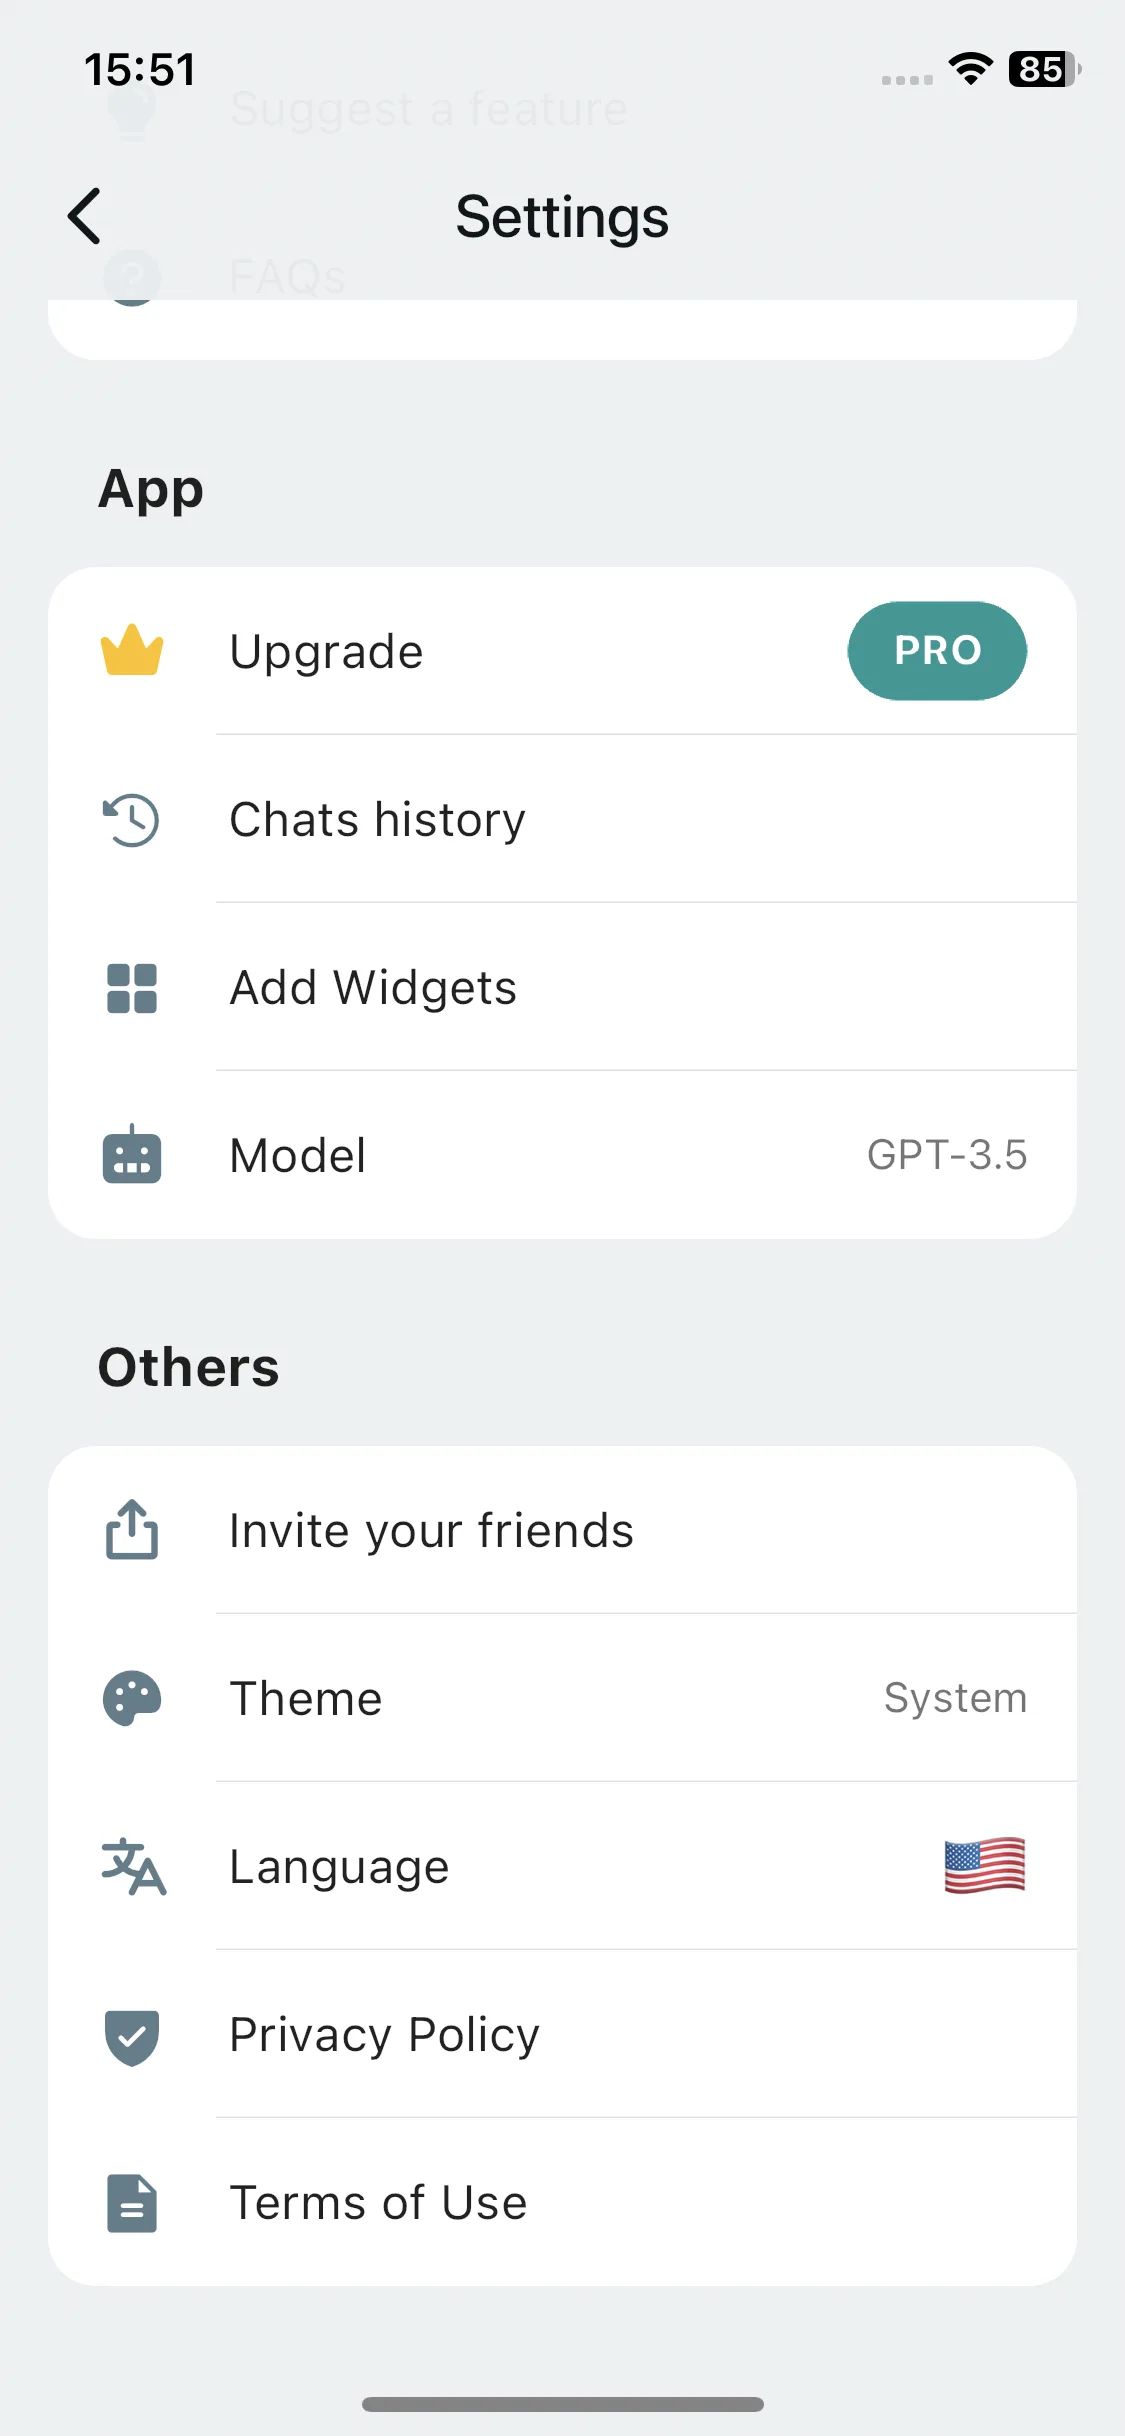Click the Chats history clock icon

[x=131, y=819]
